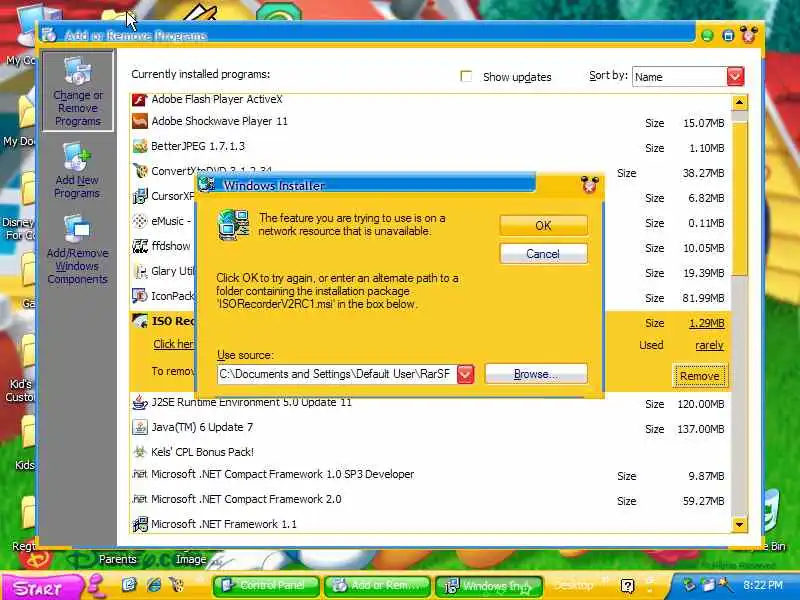
Task: Open the Sort by Name dropdown
Action: coord(735,77)
